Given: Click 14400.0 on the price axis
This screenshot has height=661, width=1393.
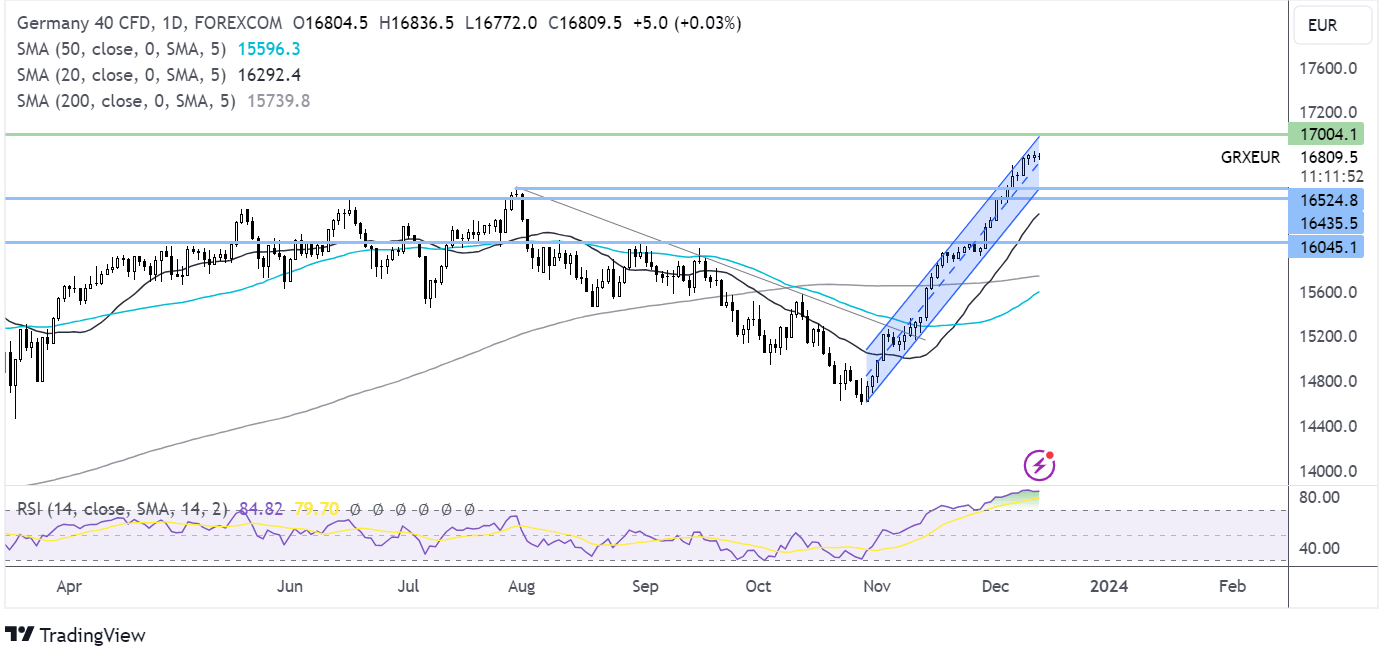Looking at the screenshot, I should coord(1329,426).
